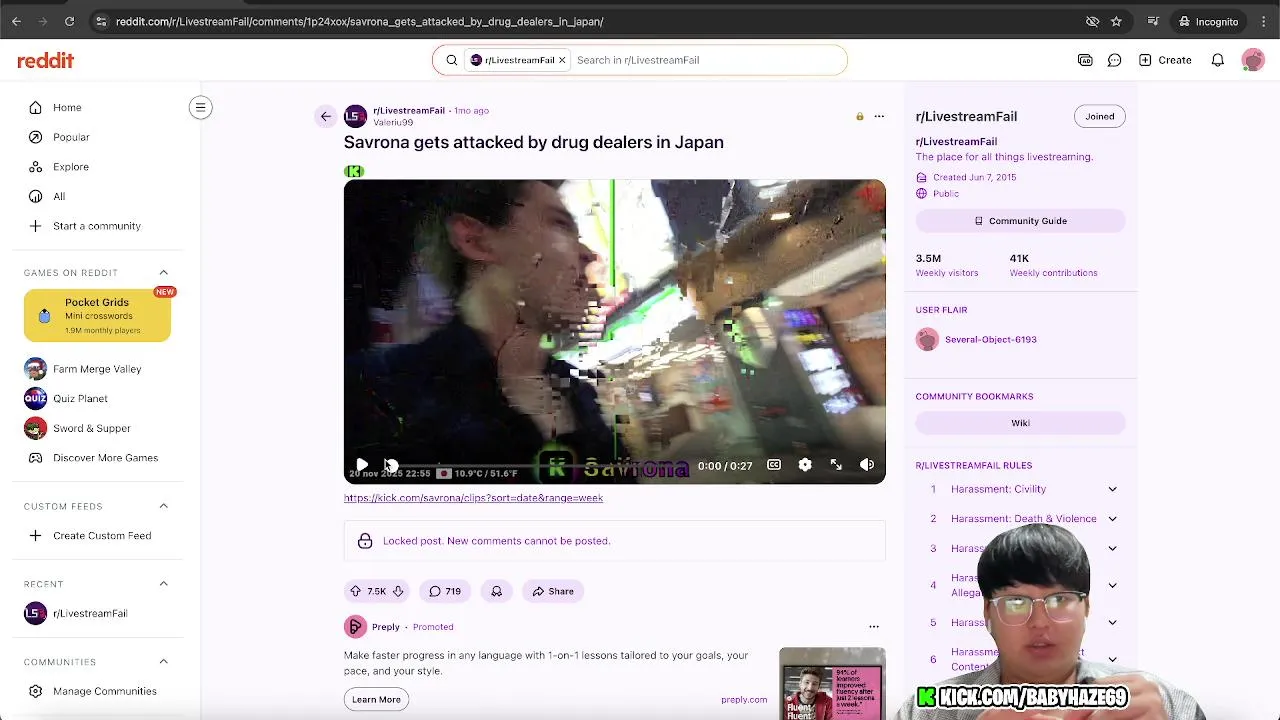Open the 719 comments button
The height and width of the screenshot is (720, 1280).
click(x=445, y=591)
